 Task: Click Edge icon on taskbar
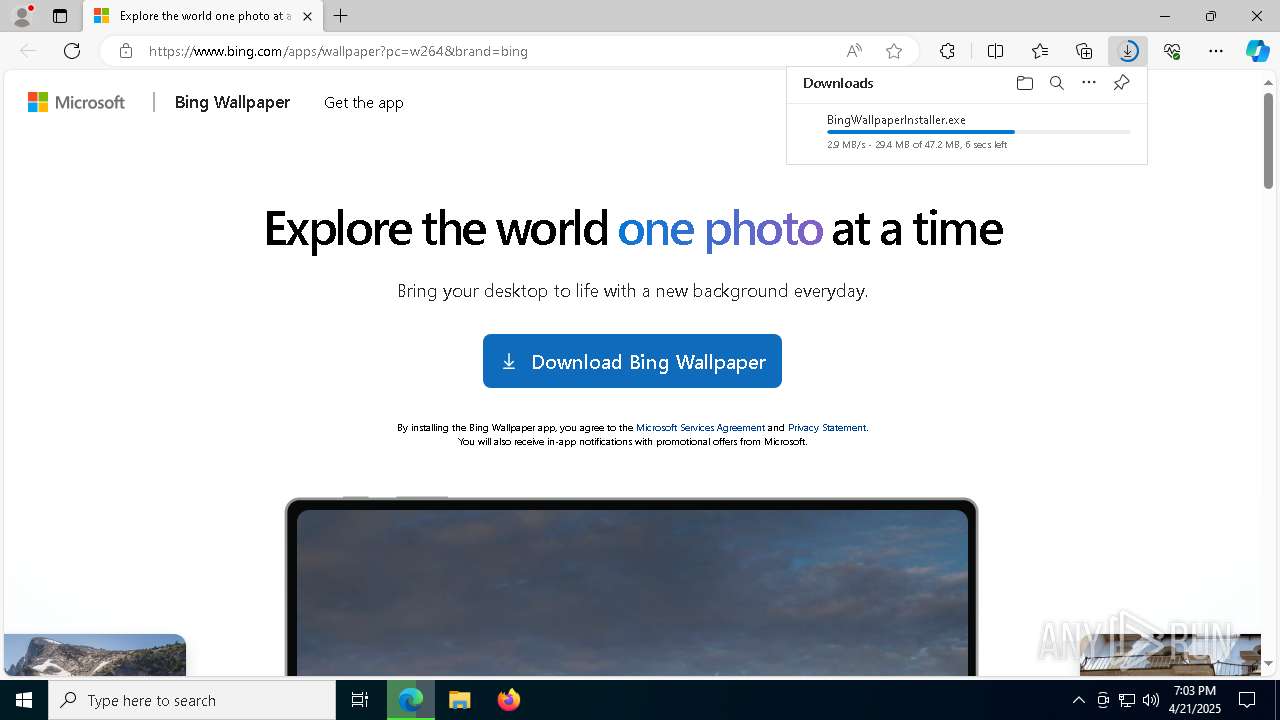click(x=411, y=700)
